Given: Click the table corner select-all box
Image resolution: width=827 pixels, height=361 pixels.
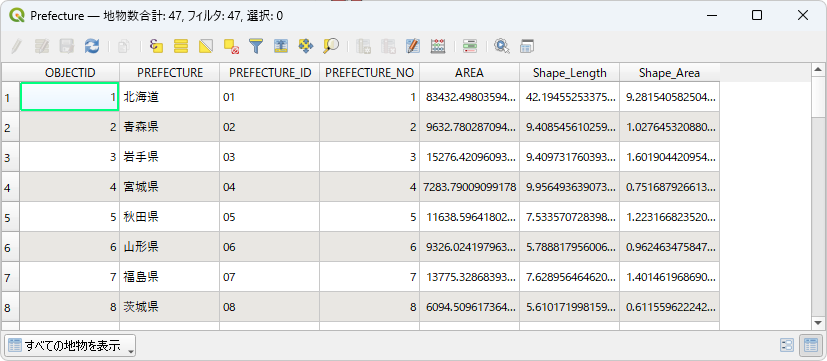Looking at the screenshot, I should point(11,73).
